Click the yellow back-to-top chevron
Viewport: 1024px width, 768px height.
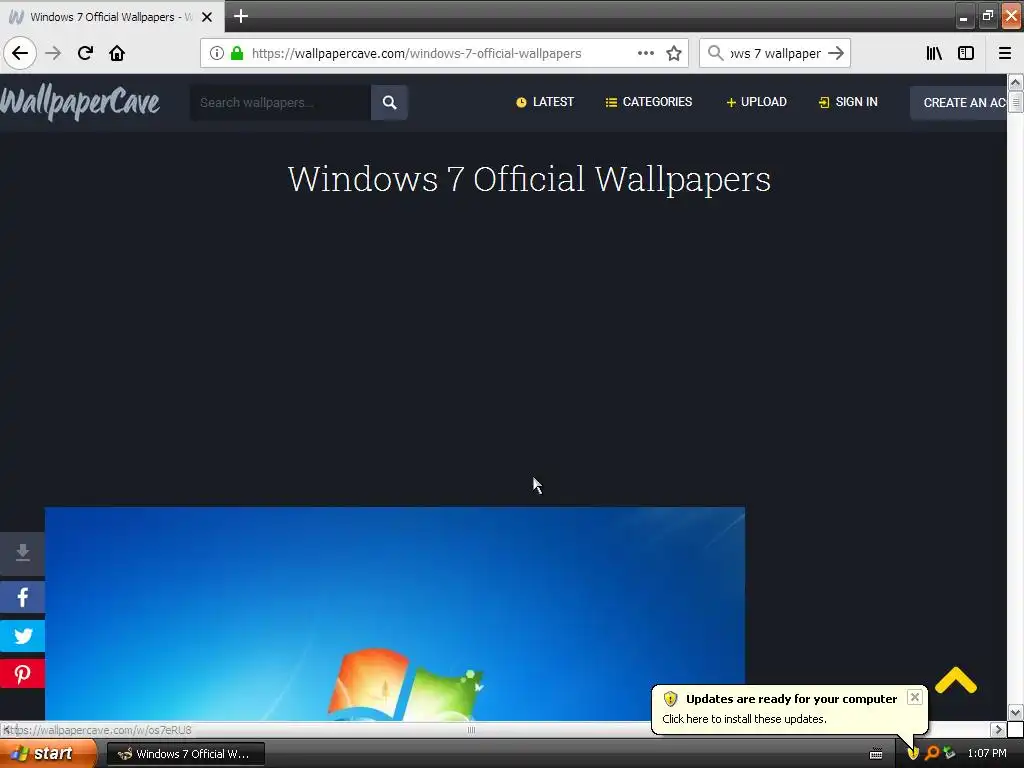tap(955, 680)
